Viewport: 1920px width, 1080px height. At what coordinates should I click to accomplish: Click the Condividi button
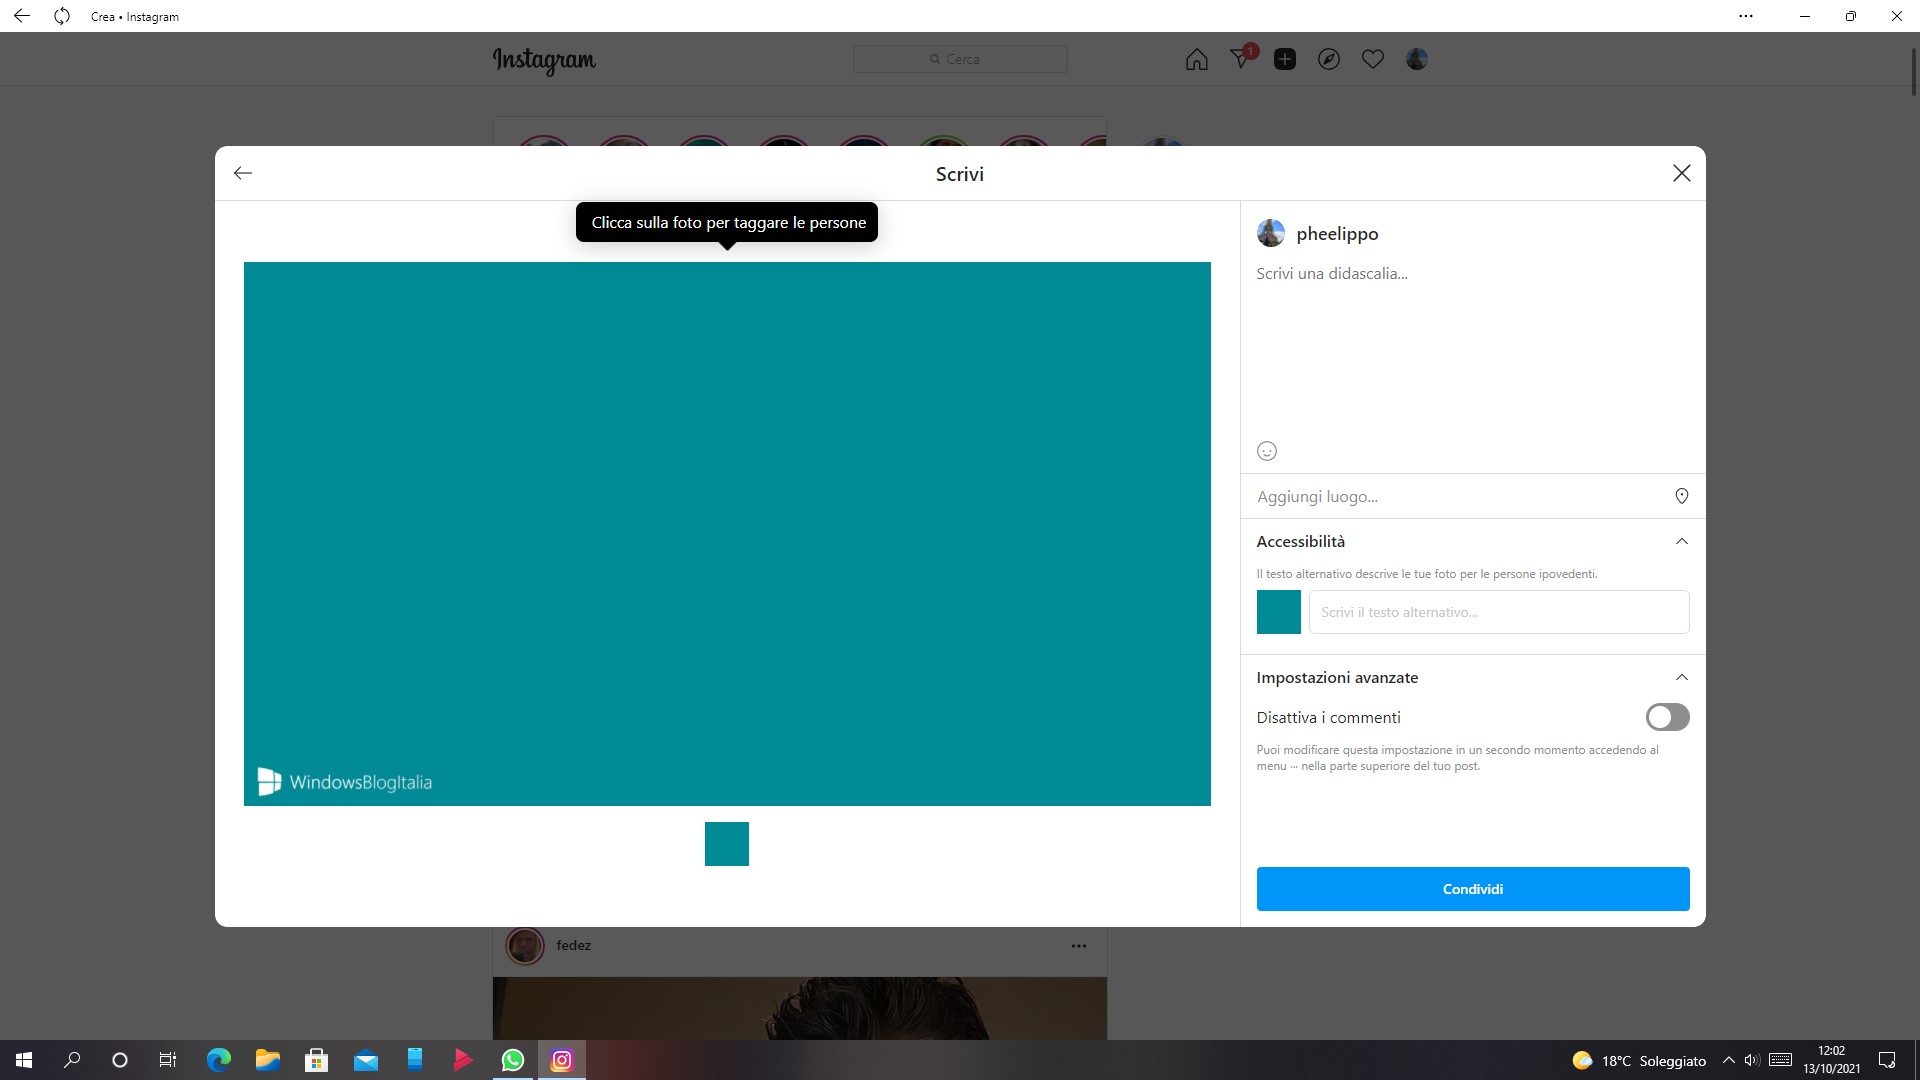point(1473,889)
